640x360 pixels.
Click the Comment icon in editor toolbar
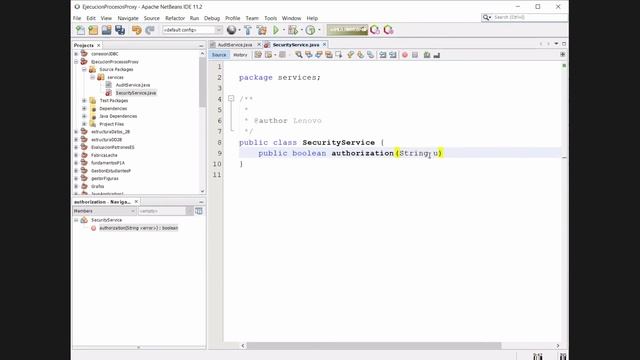tap(427, 55)
